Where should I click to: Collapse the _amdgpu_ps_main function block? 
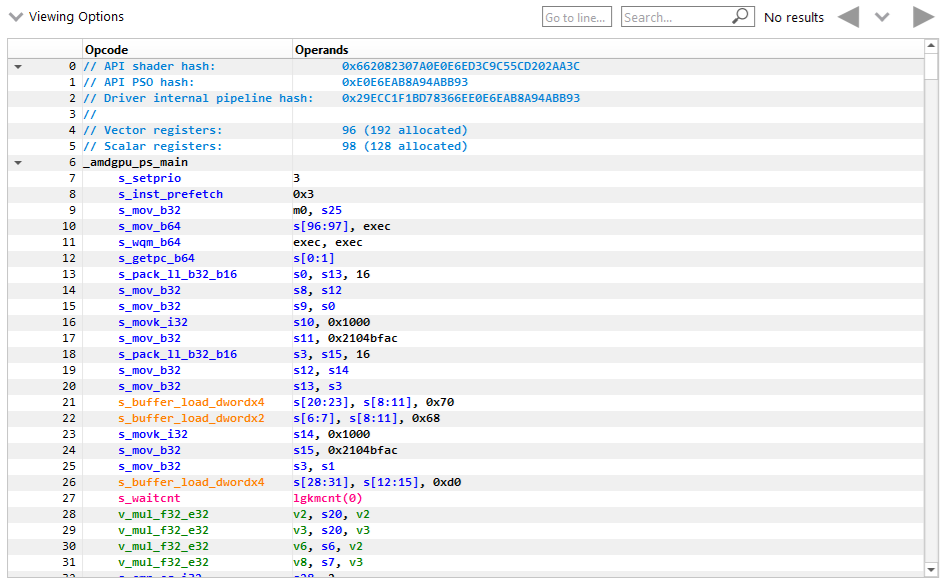(x=16, y=161)
